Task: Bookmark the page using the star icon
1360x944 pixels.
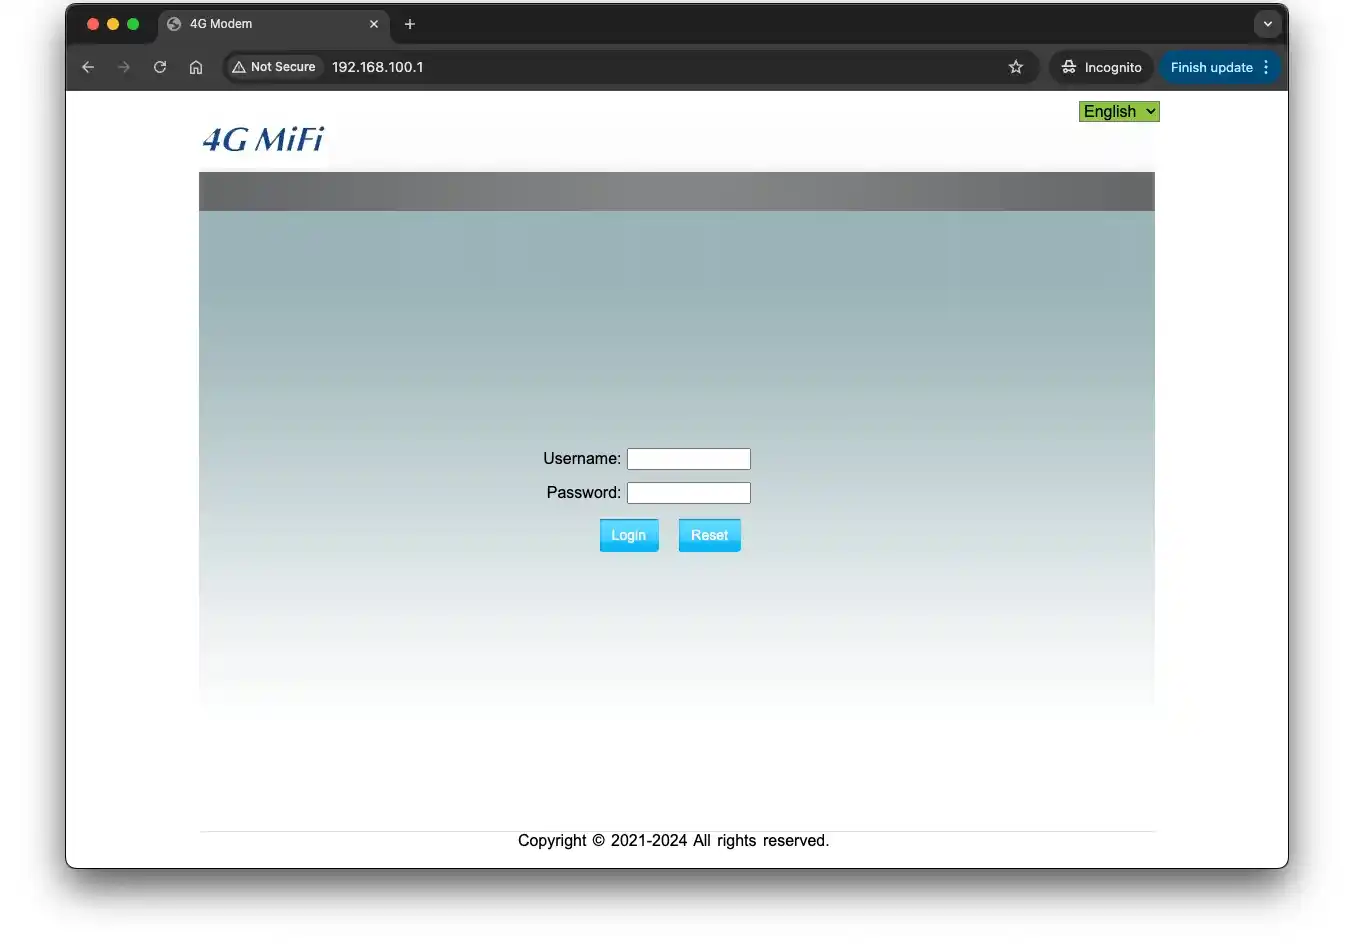Action: (1016, 67)
